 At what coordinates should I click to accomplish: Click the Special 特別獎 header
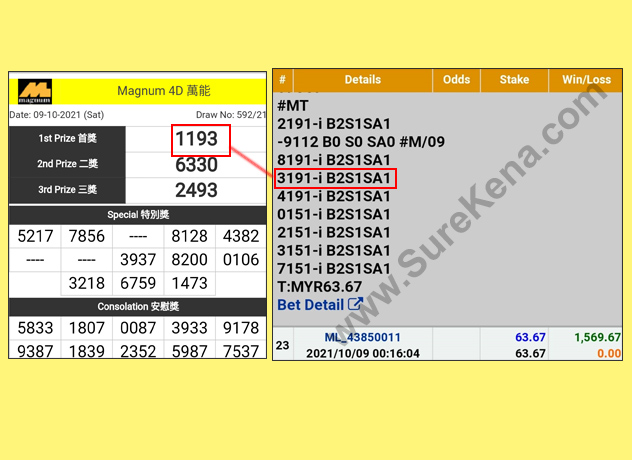point(138,214)
